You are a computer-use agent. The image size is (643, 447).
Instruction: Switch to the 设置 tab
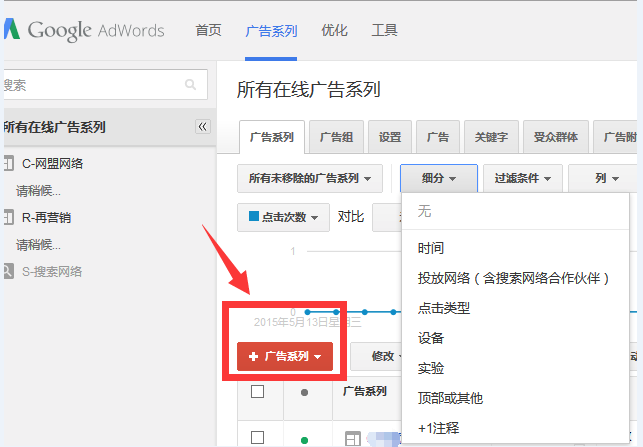(x=390, y=137)
